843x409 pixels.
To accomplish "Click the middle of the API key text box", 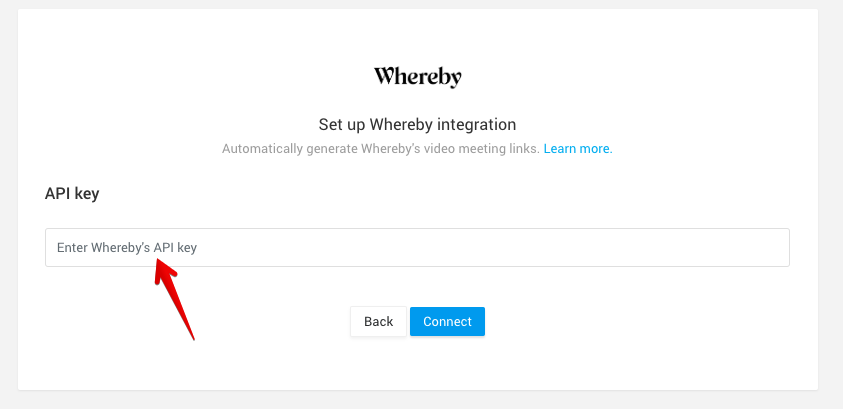I will coord(417,247).
